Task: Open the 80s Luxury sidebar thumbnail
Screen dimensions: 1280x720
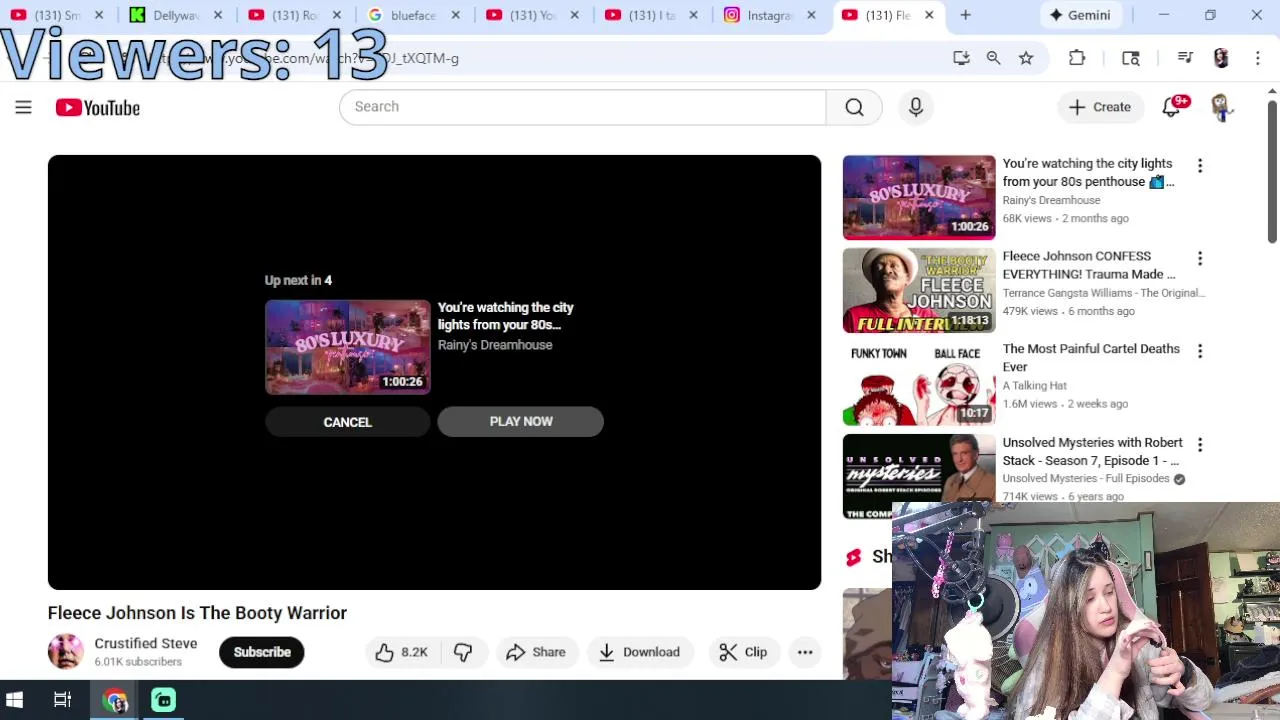Action: 919,197
